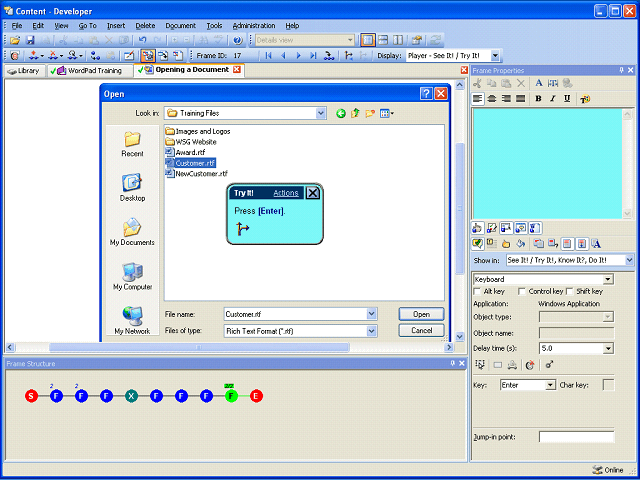Open the Key dropdown showing Enter
Viewport: 640px width, 480px height.
pyautogui.click(x=551, y=385)
